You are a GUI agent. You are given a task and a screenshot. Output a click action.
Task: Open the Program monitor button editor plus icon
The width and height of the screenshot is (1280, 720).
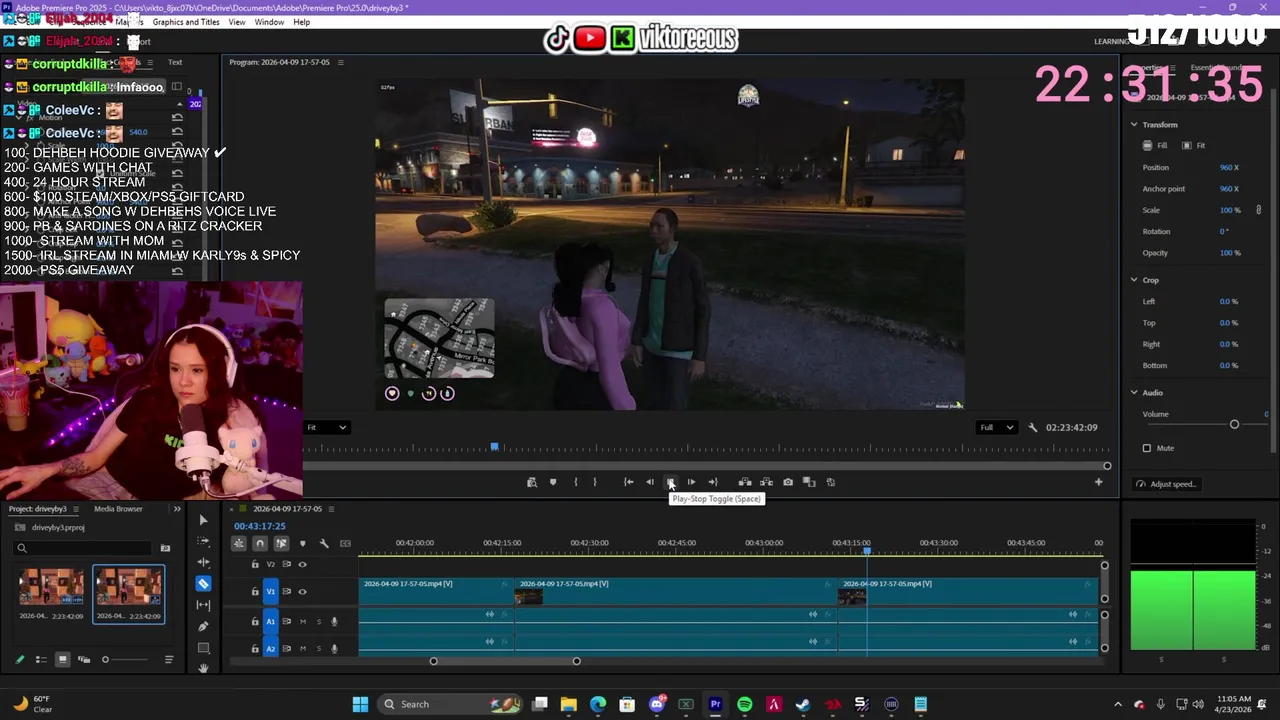tap(1098, 482)
